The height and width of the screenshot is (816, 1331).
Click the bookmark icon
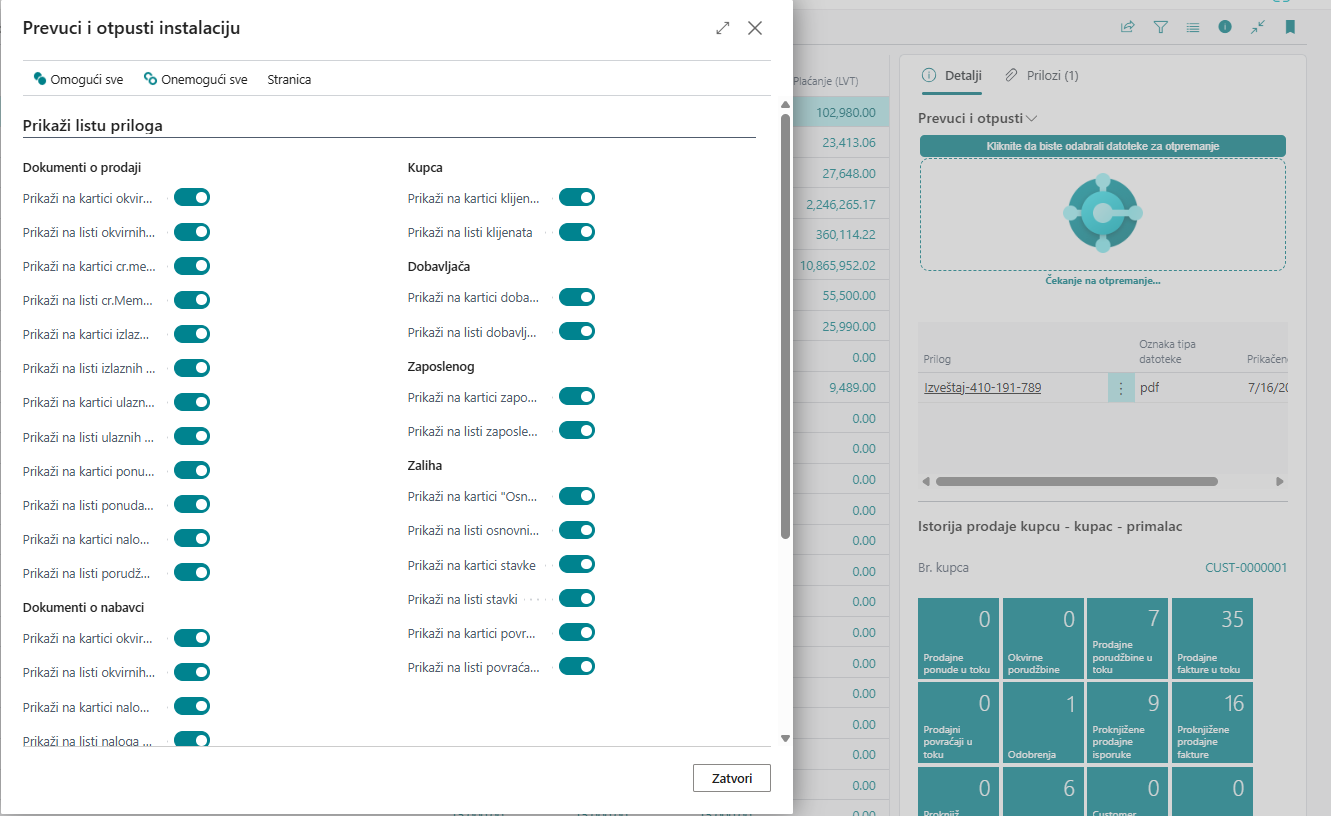(x=1290, y=27)
